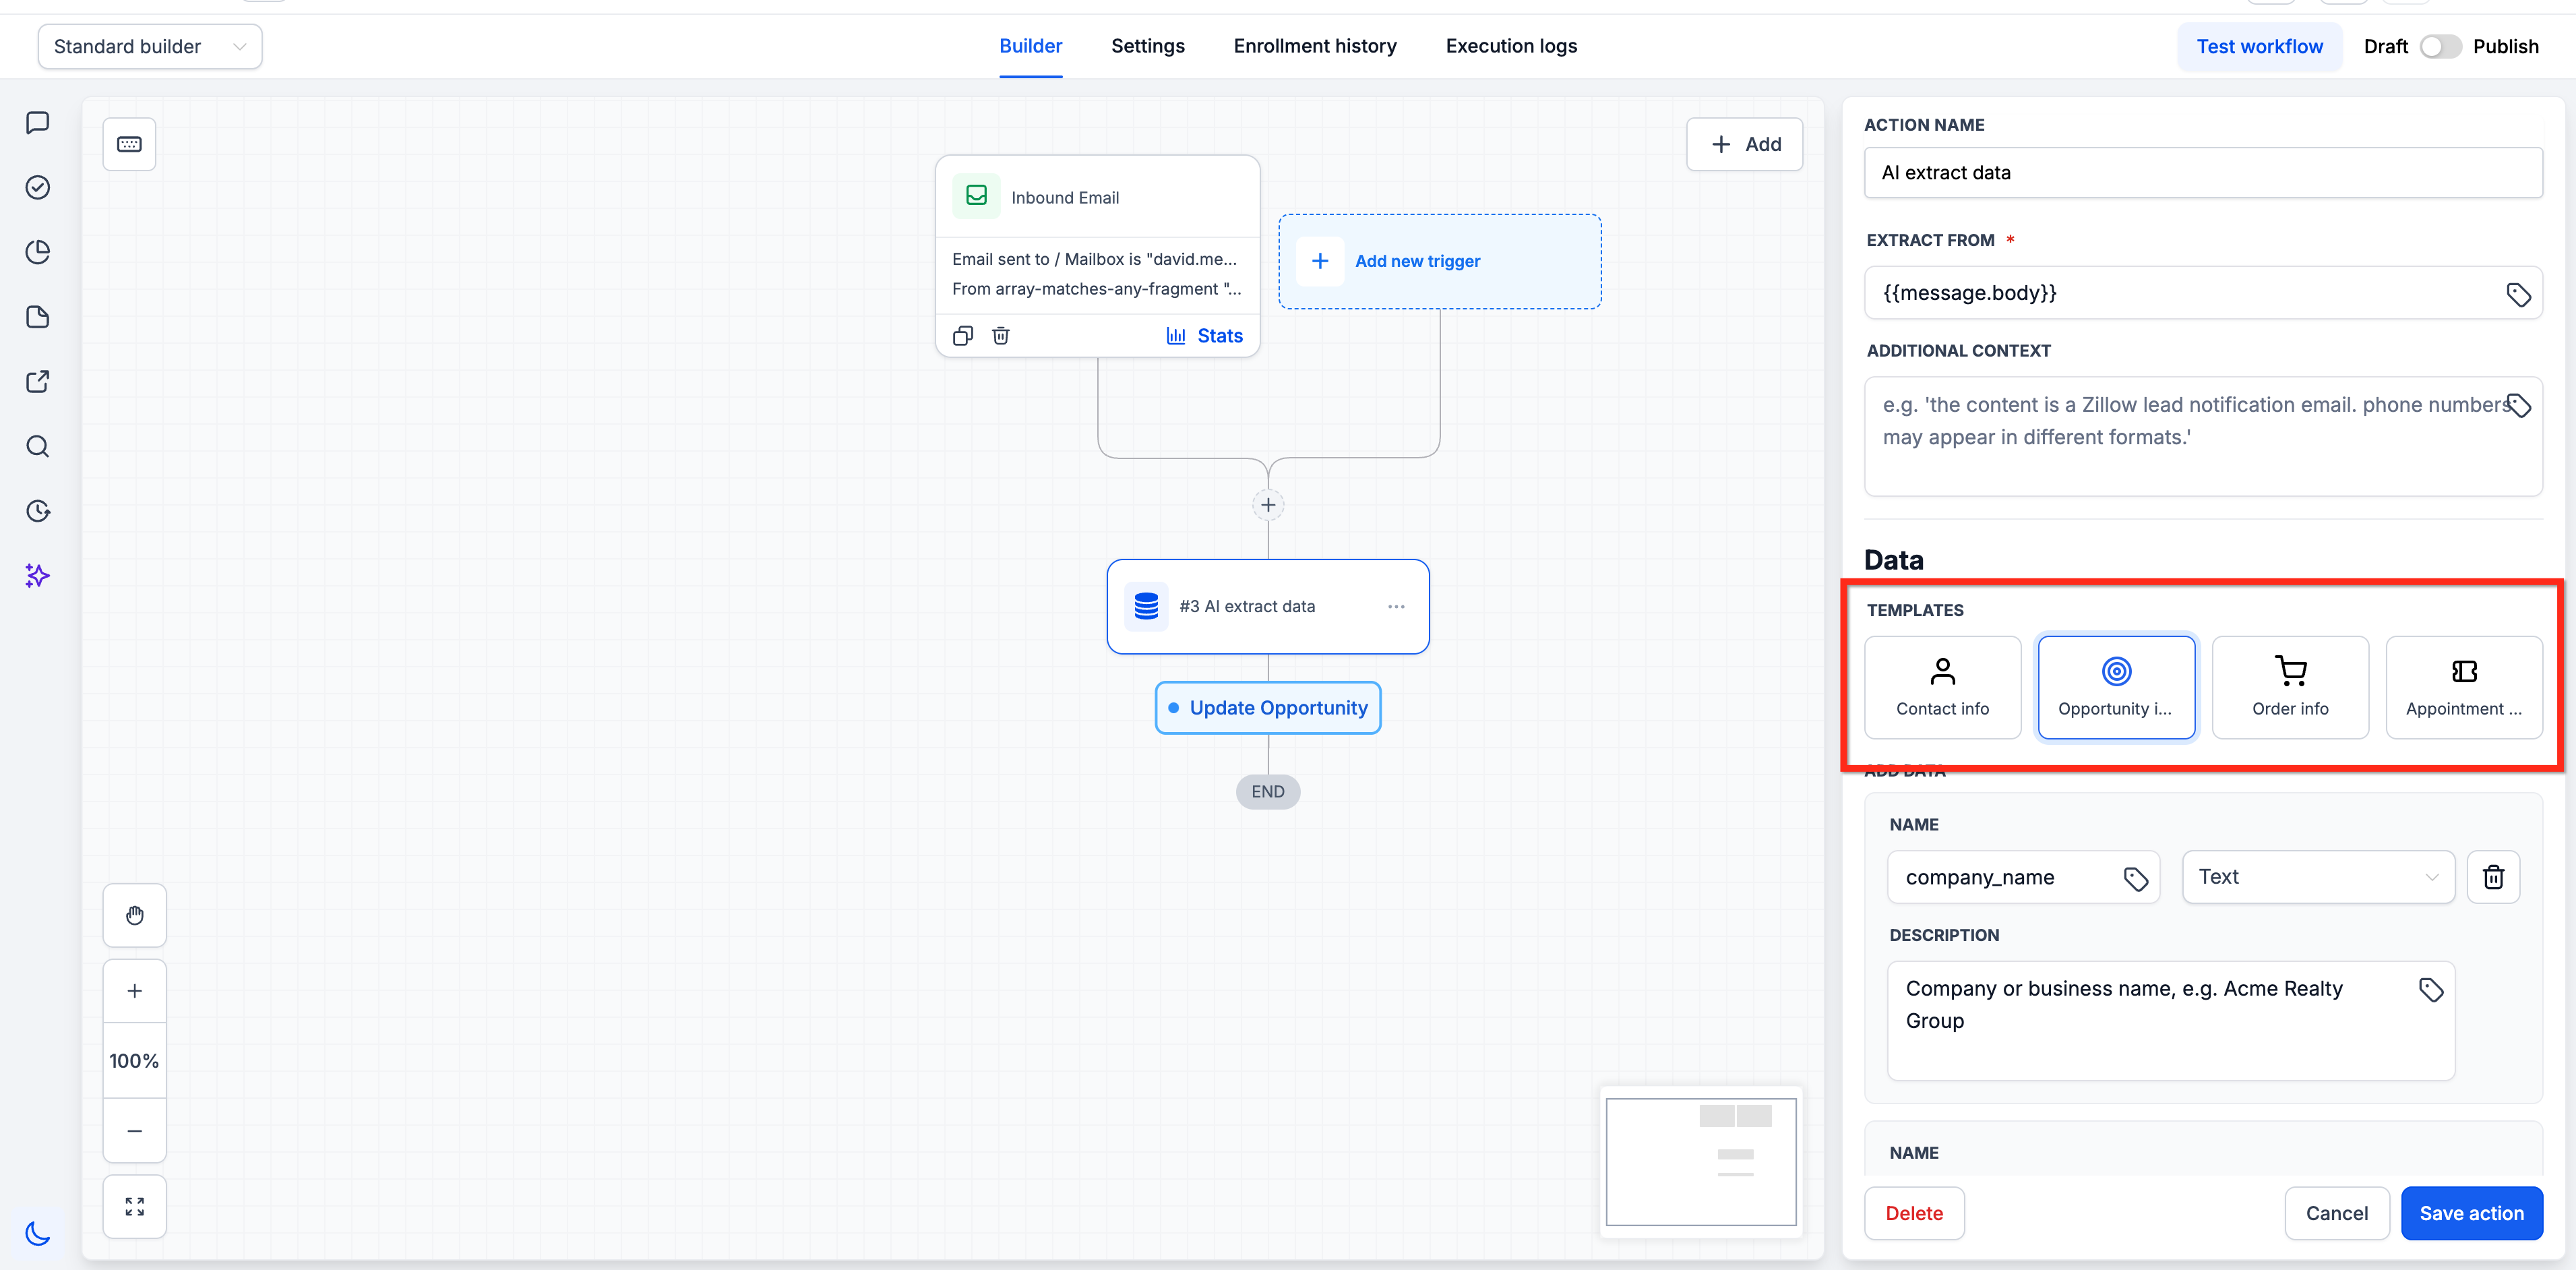This screenshot has width=2576, height=1270.
Task: Zoom out on the canvas
Action: pos(135,1131)
